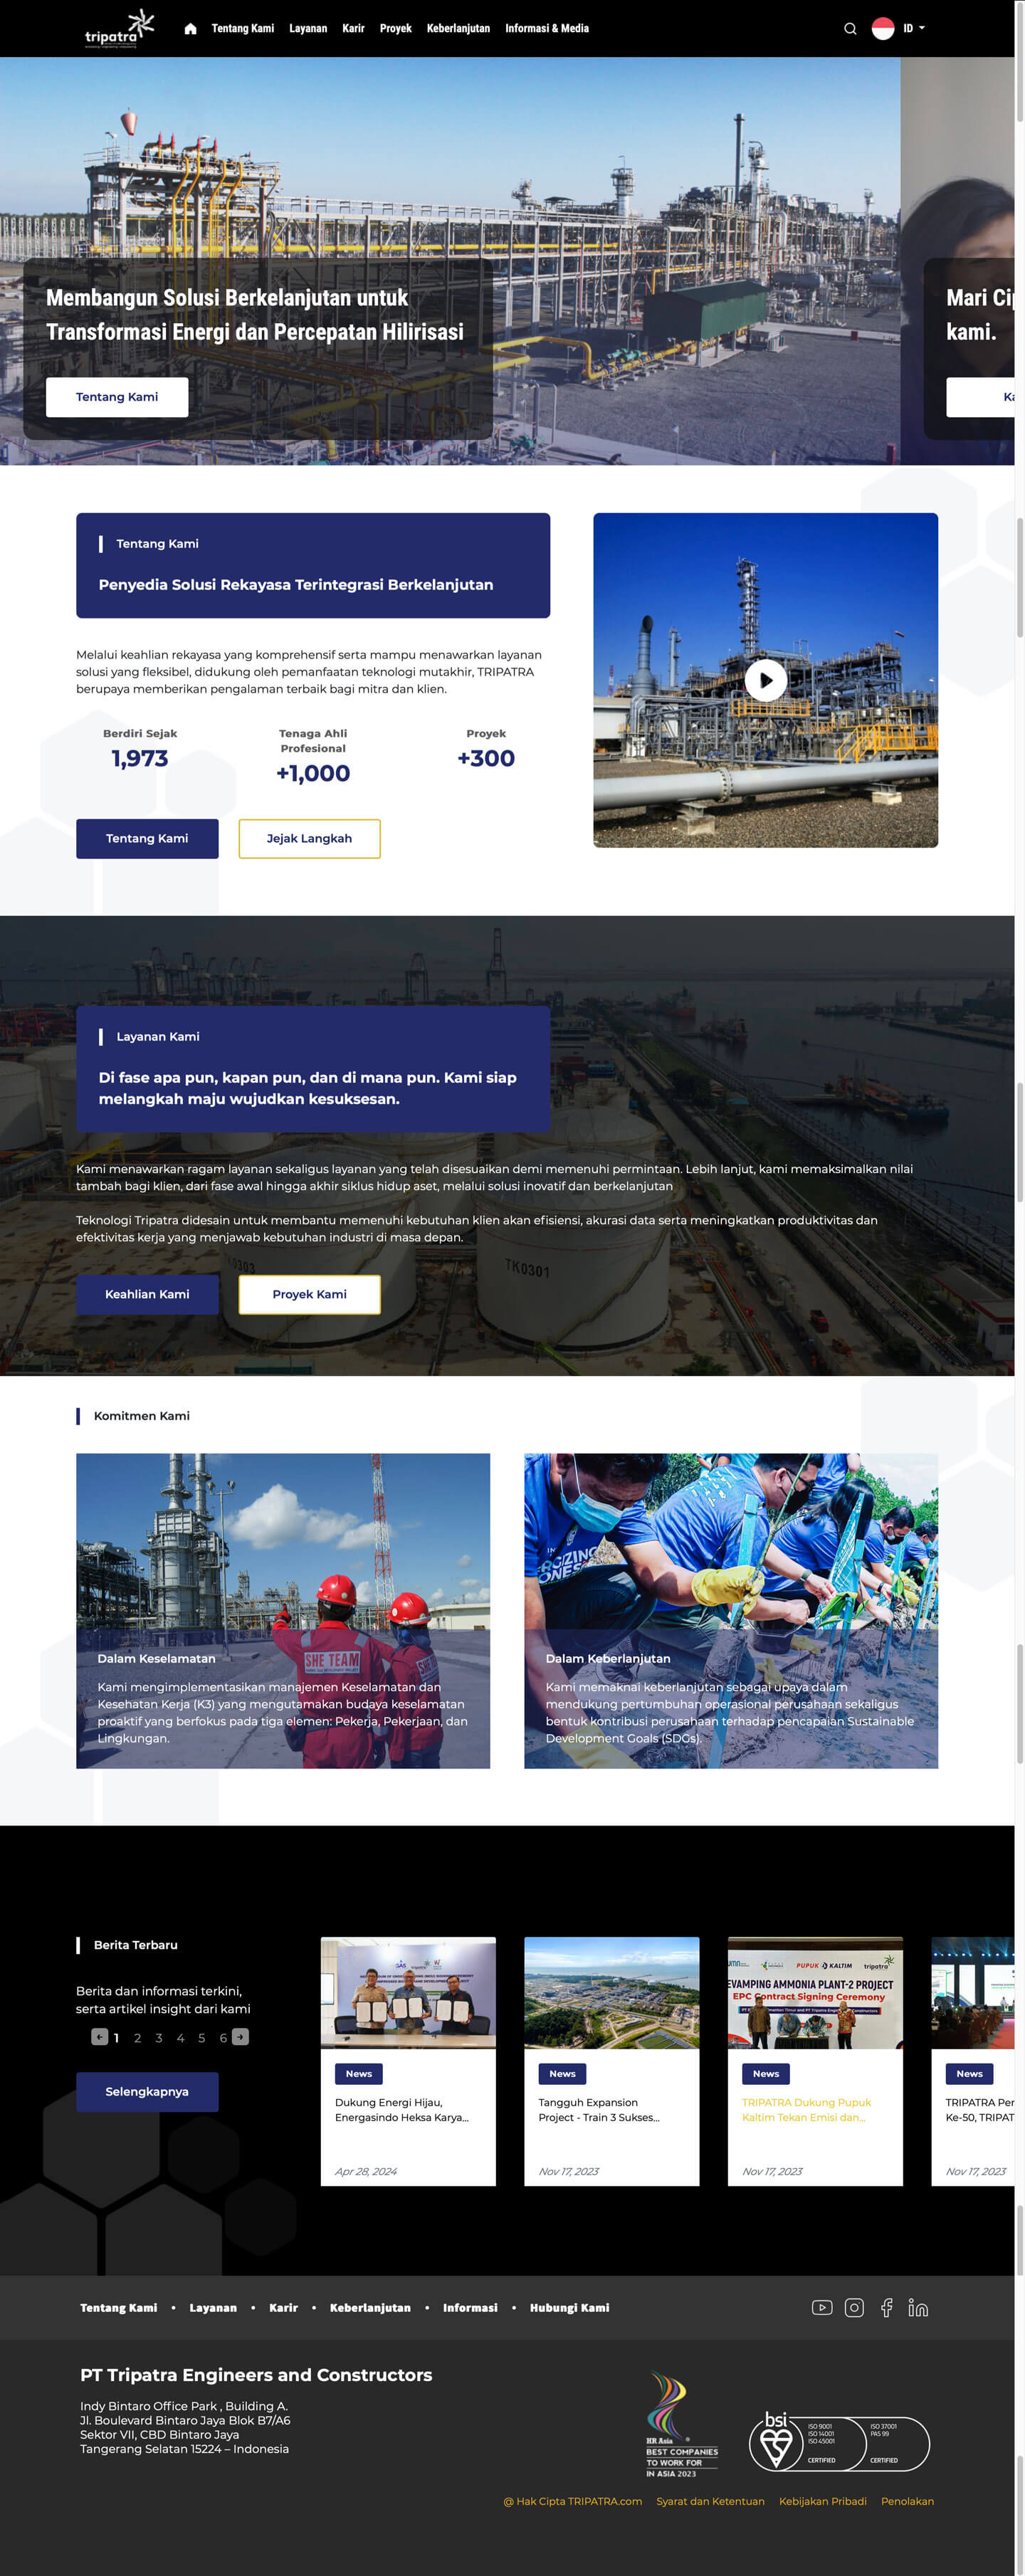Click Tentang Kami button on hero banner
Viewport: 1025px width, 2576px height.
pos(117,397)
